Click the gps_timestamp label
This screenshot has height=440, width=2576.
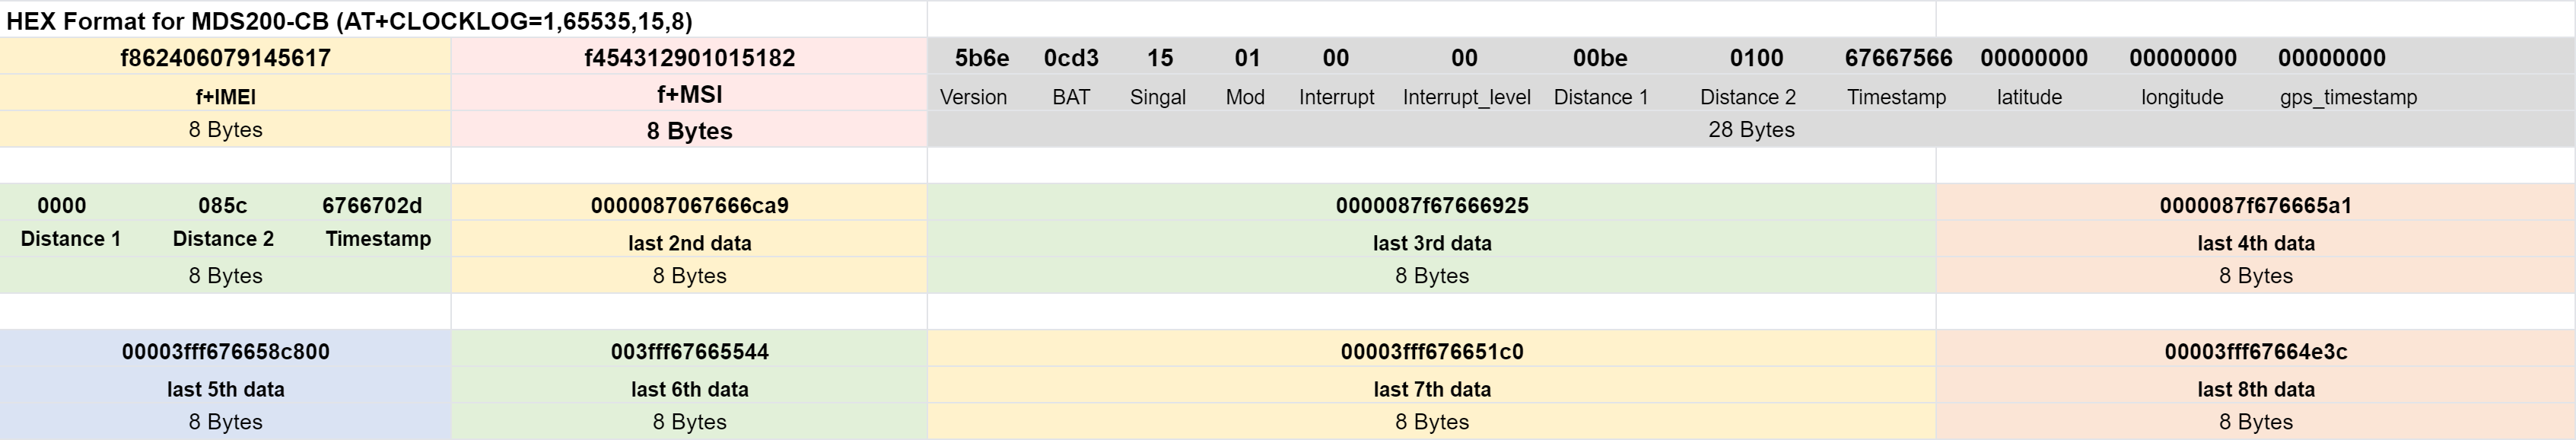(x=2348, y=97)
